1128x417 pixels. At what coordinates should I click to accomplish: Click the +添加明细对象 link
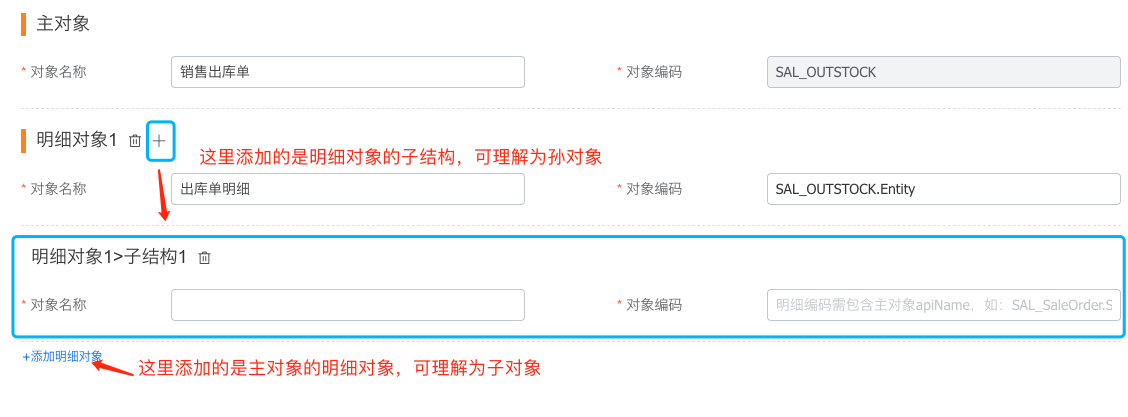click(x=63, y=357)
